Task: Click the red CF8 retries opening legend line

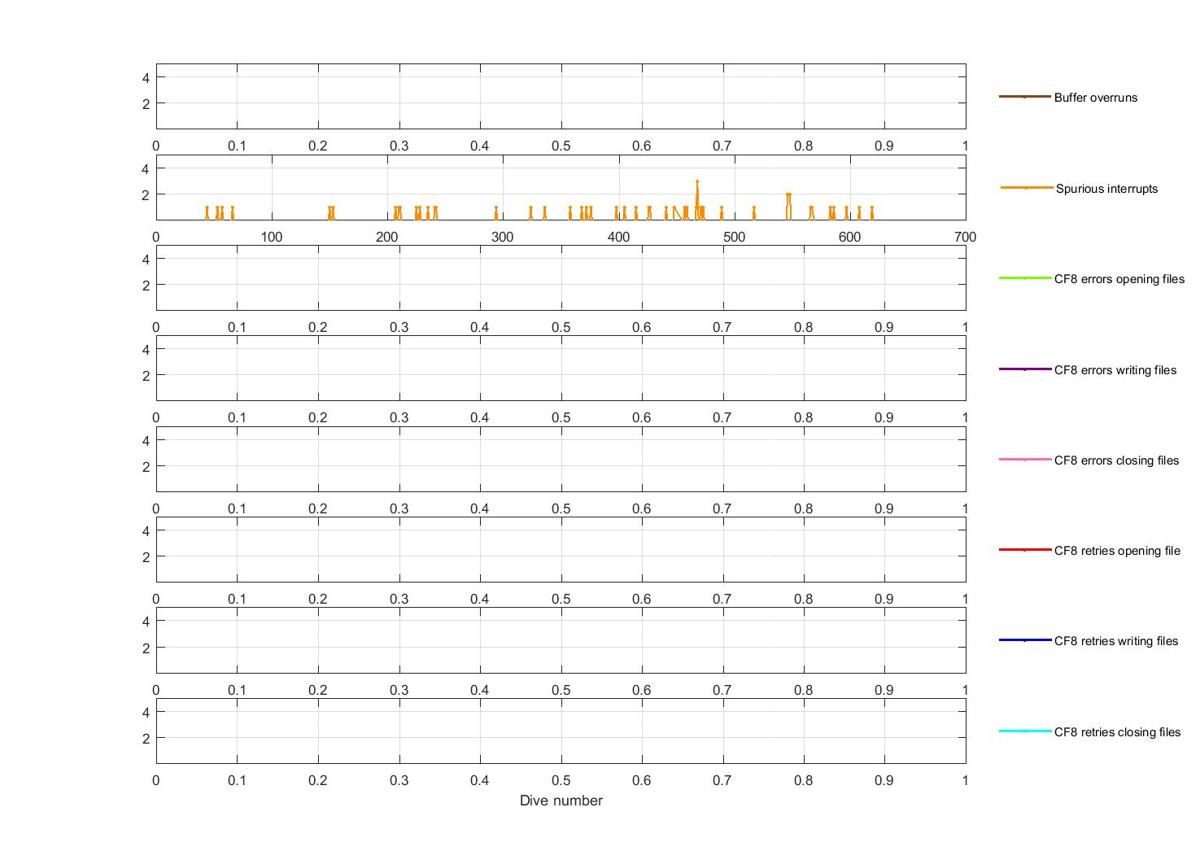Action: tap(1025, 550)
